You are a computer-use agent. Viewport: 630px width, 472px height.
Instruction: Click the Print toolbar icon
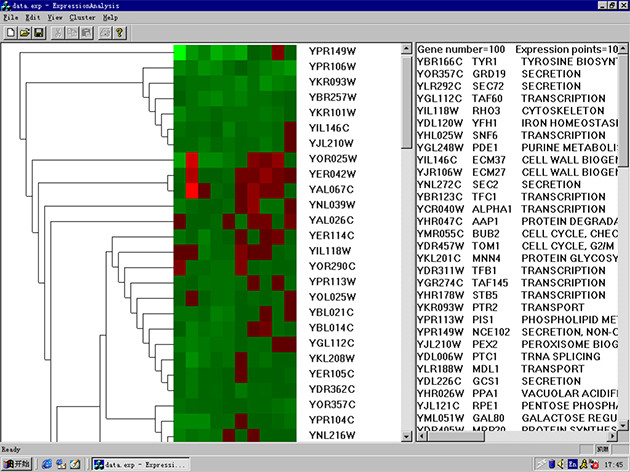104,33
